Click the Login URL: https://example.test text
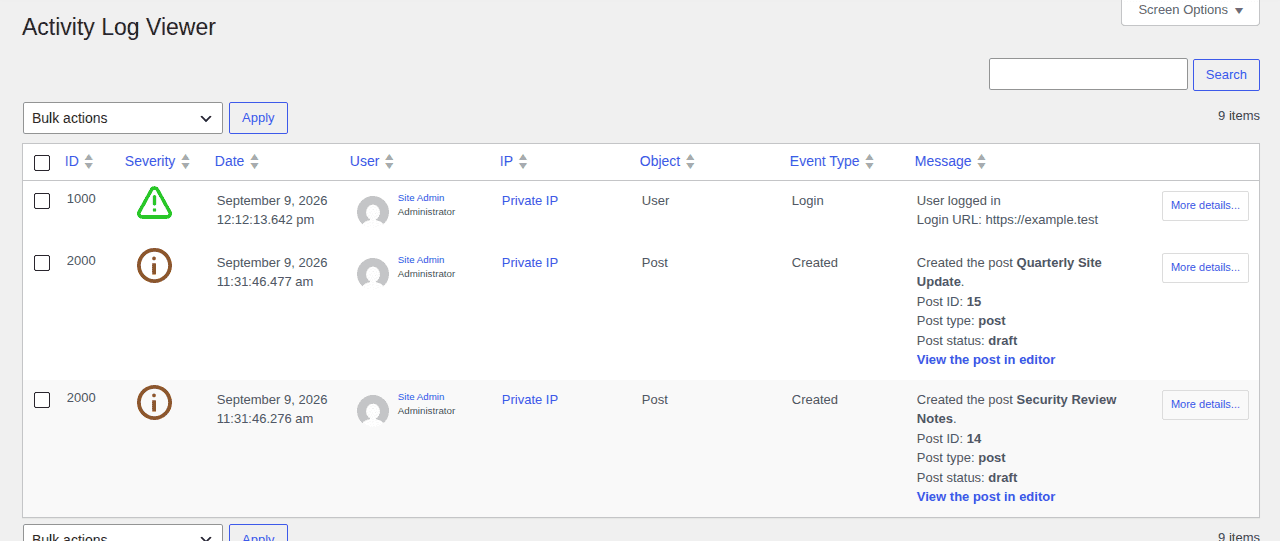Screen dimensions: 1280x541 click(x=1008, y=220)
